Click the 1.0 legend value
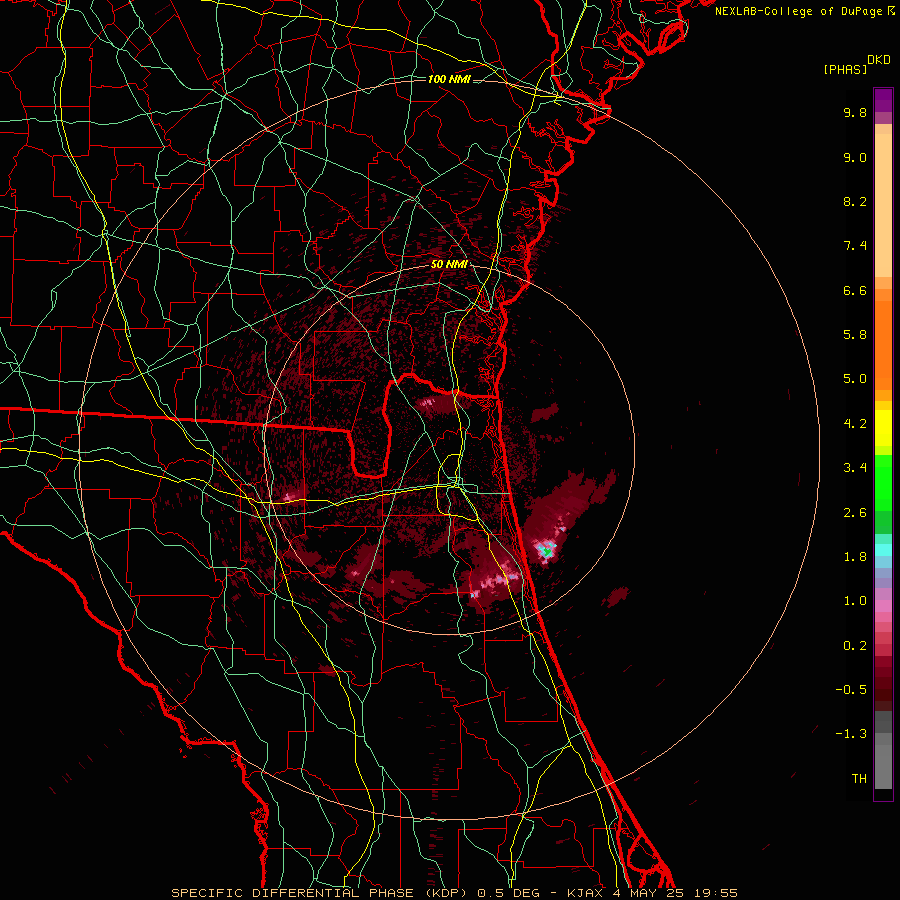Image resolution: width=900 pixels, height=900 pixels. [855, 601]
